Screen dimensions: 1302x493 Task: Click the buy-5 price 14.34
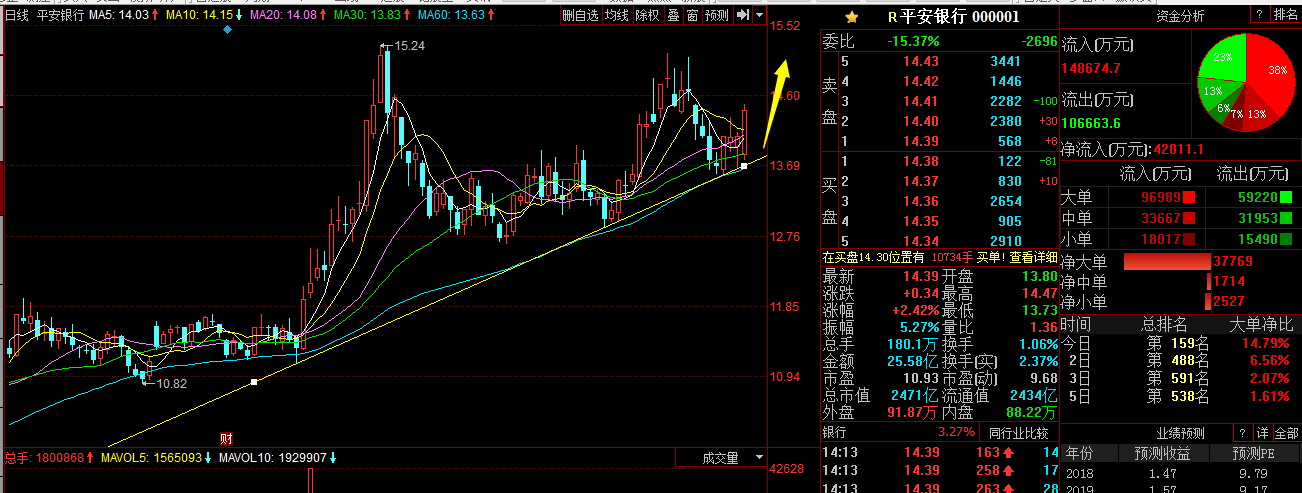(x=921, y=241)
